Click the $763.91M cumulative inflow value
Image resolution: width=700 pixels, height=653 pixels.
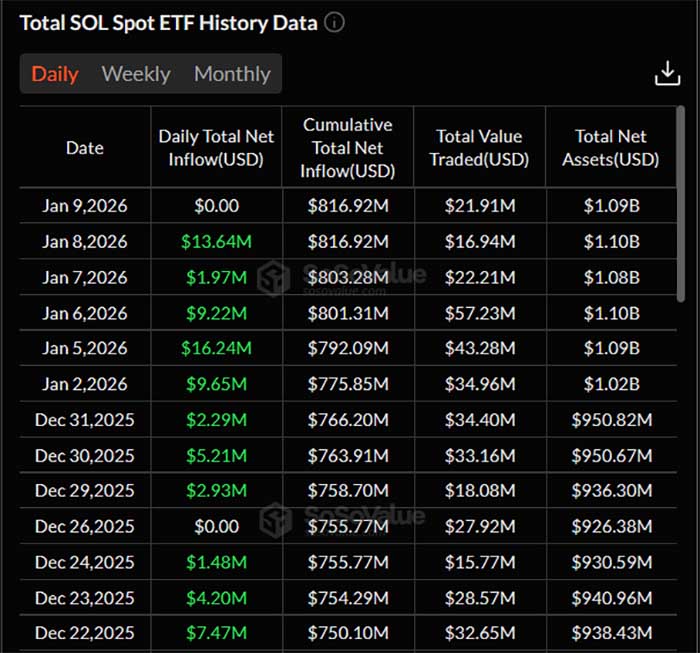pos(348,456)
